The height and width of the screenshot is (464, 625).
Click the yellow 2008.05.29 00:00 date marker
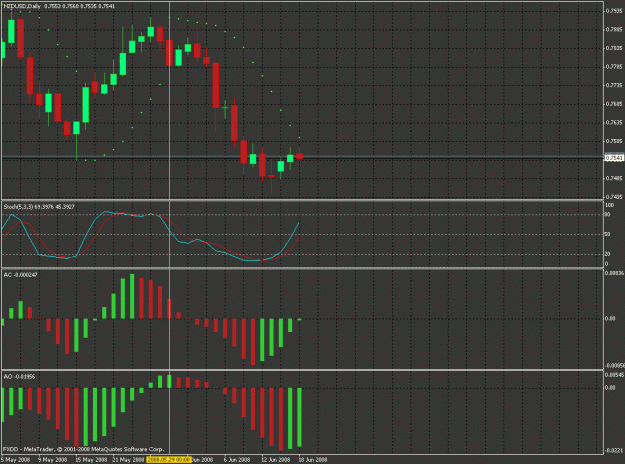(x=169, y=460)
